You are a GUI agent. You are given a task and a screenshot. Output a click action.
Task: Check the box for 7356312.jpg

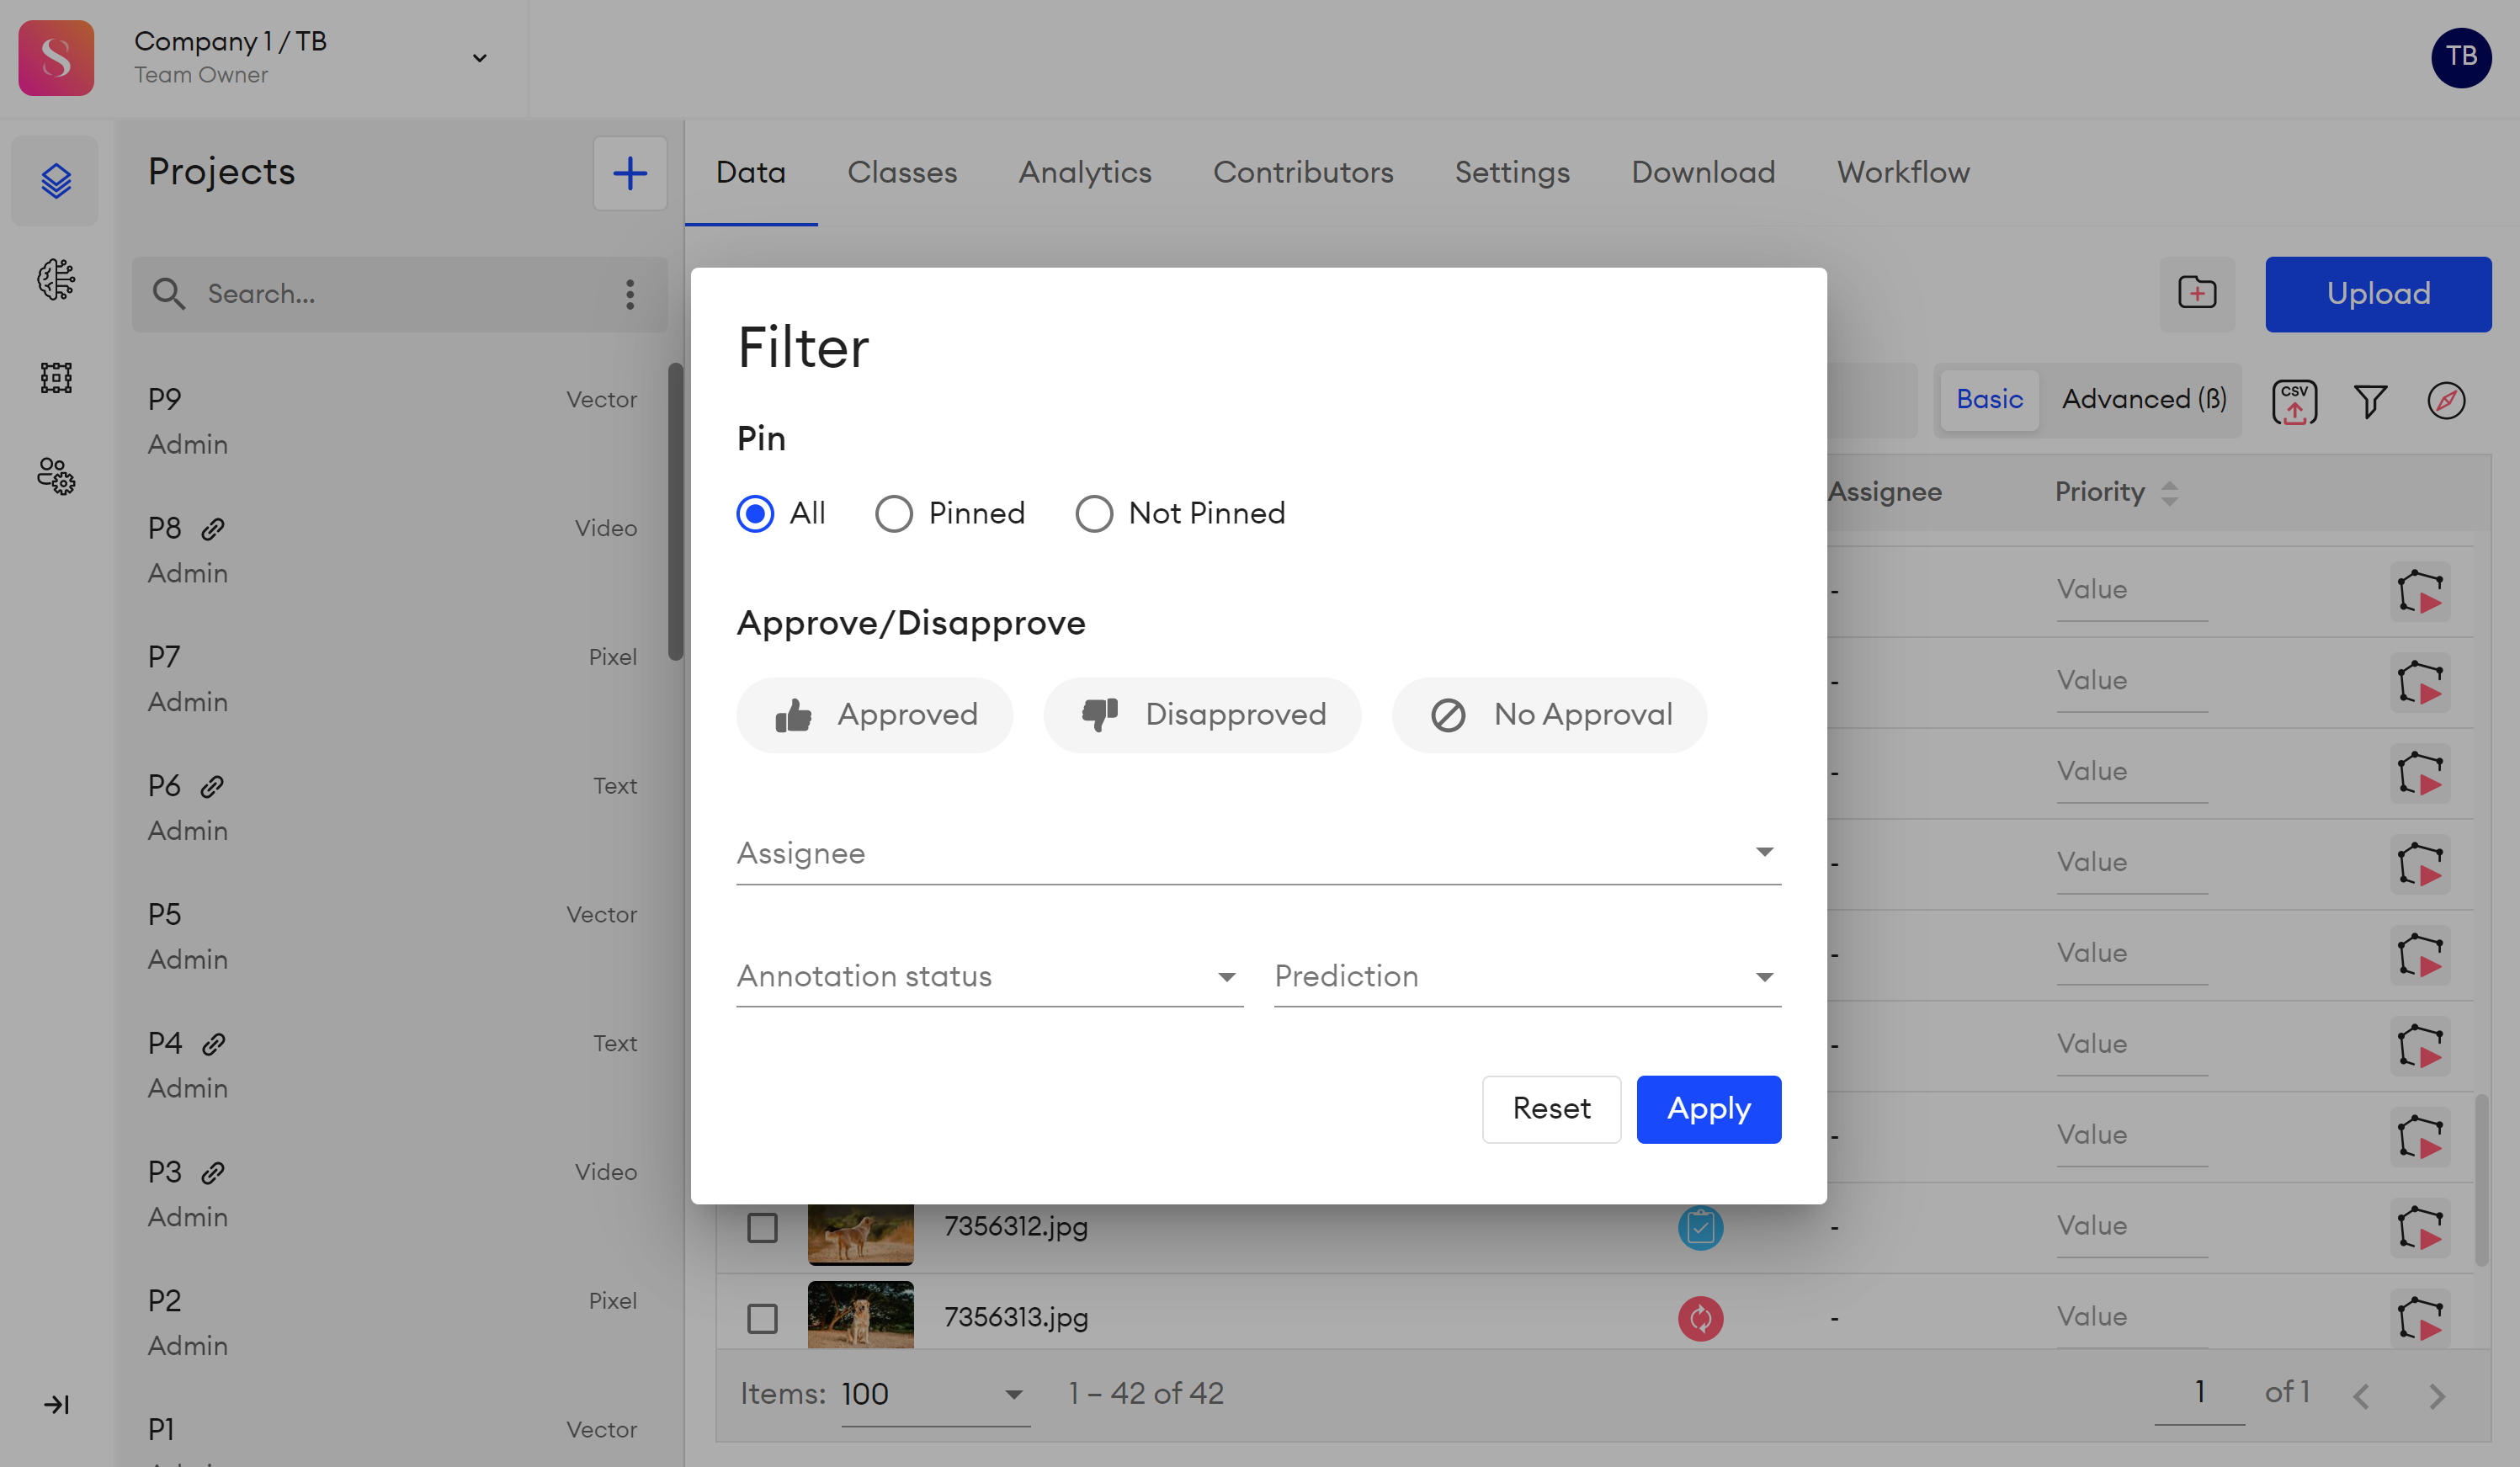coord(762,1228)
